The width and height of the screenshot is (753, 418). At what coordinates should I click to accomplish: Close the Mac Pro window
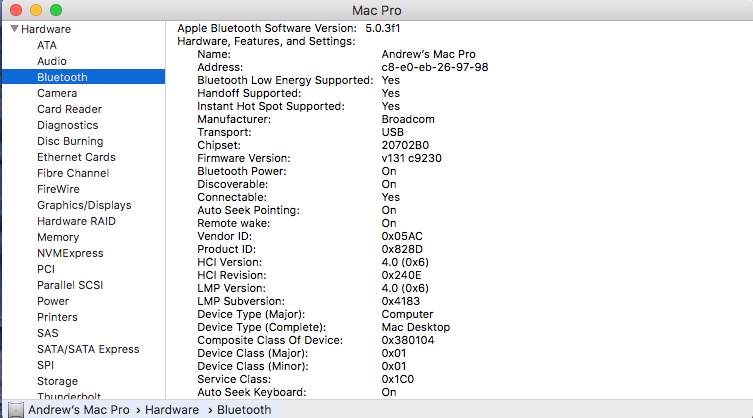(16, 10)
